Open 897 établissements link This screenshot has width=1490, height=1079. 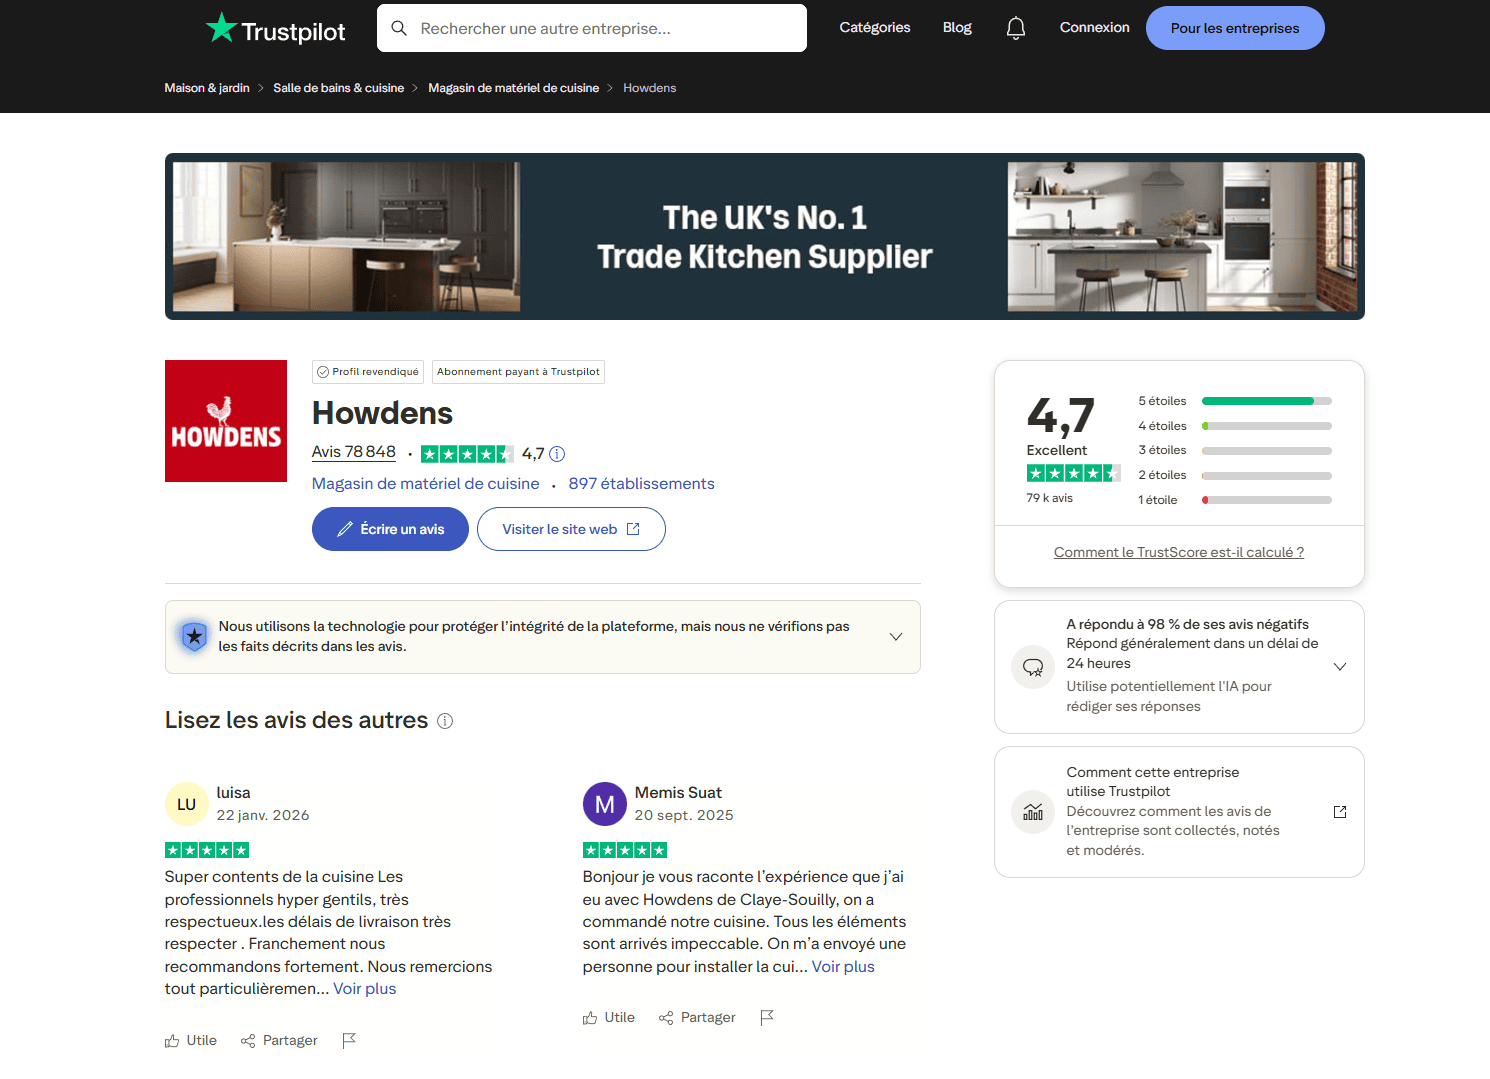click(641, 484)
